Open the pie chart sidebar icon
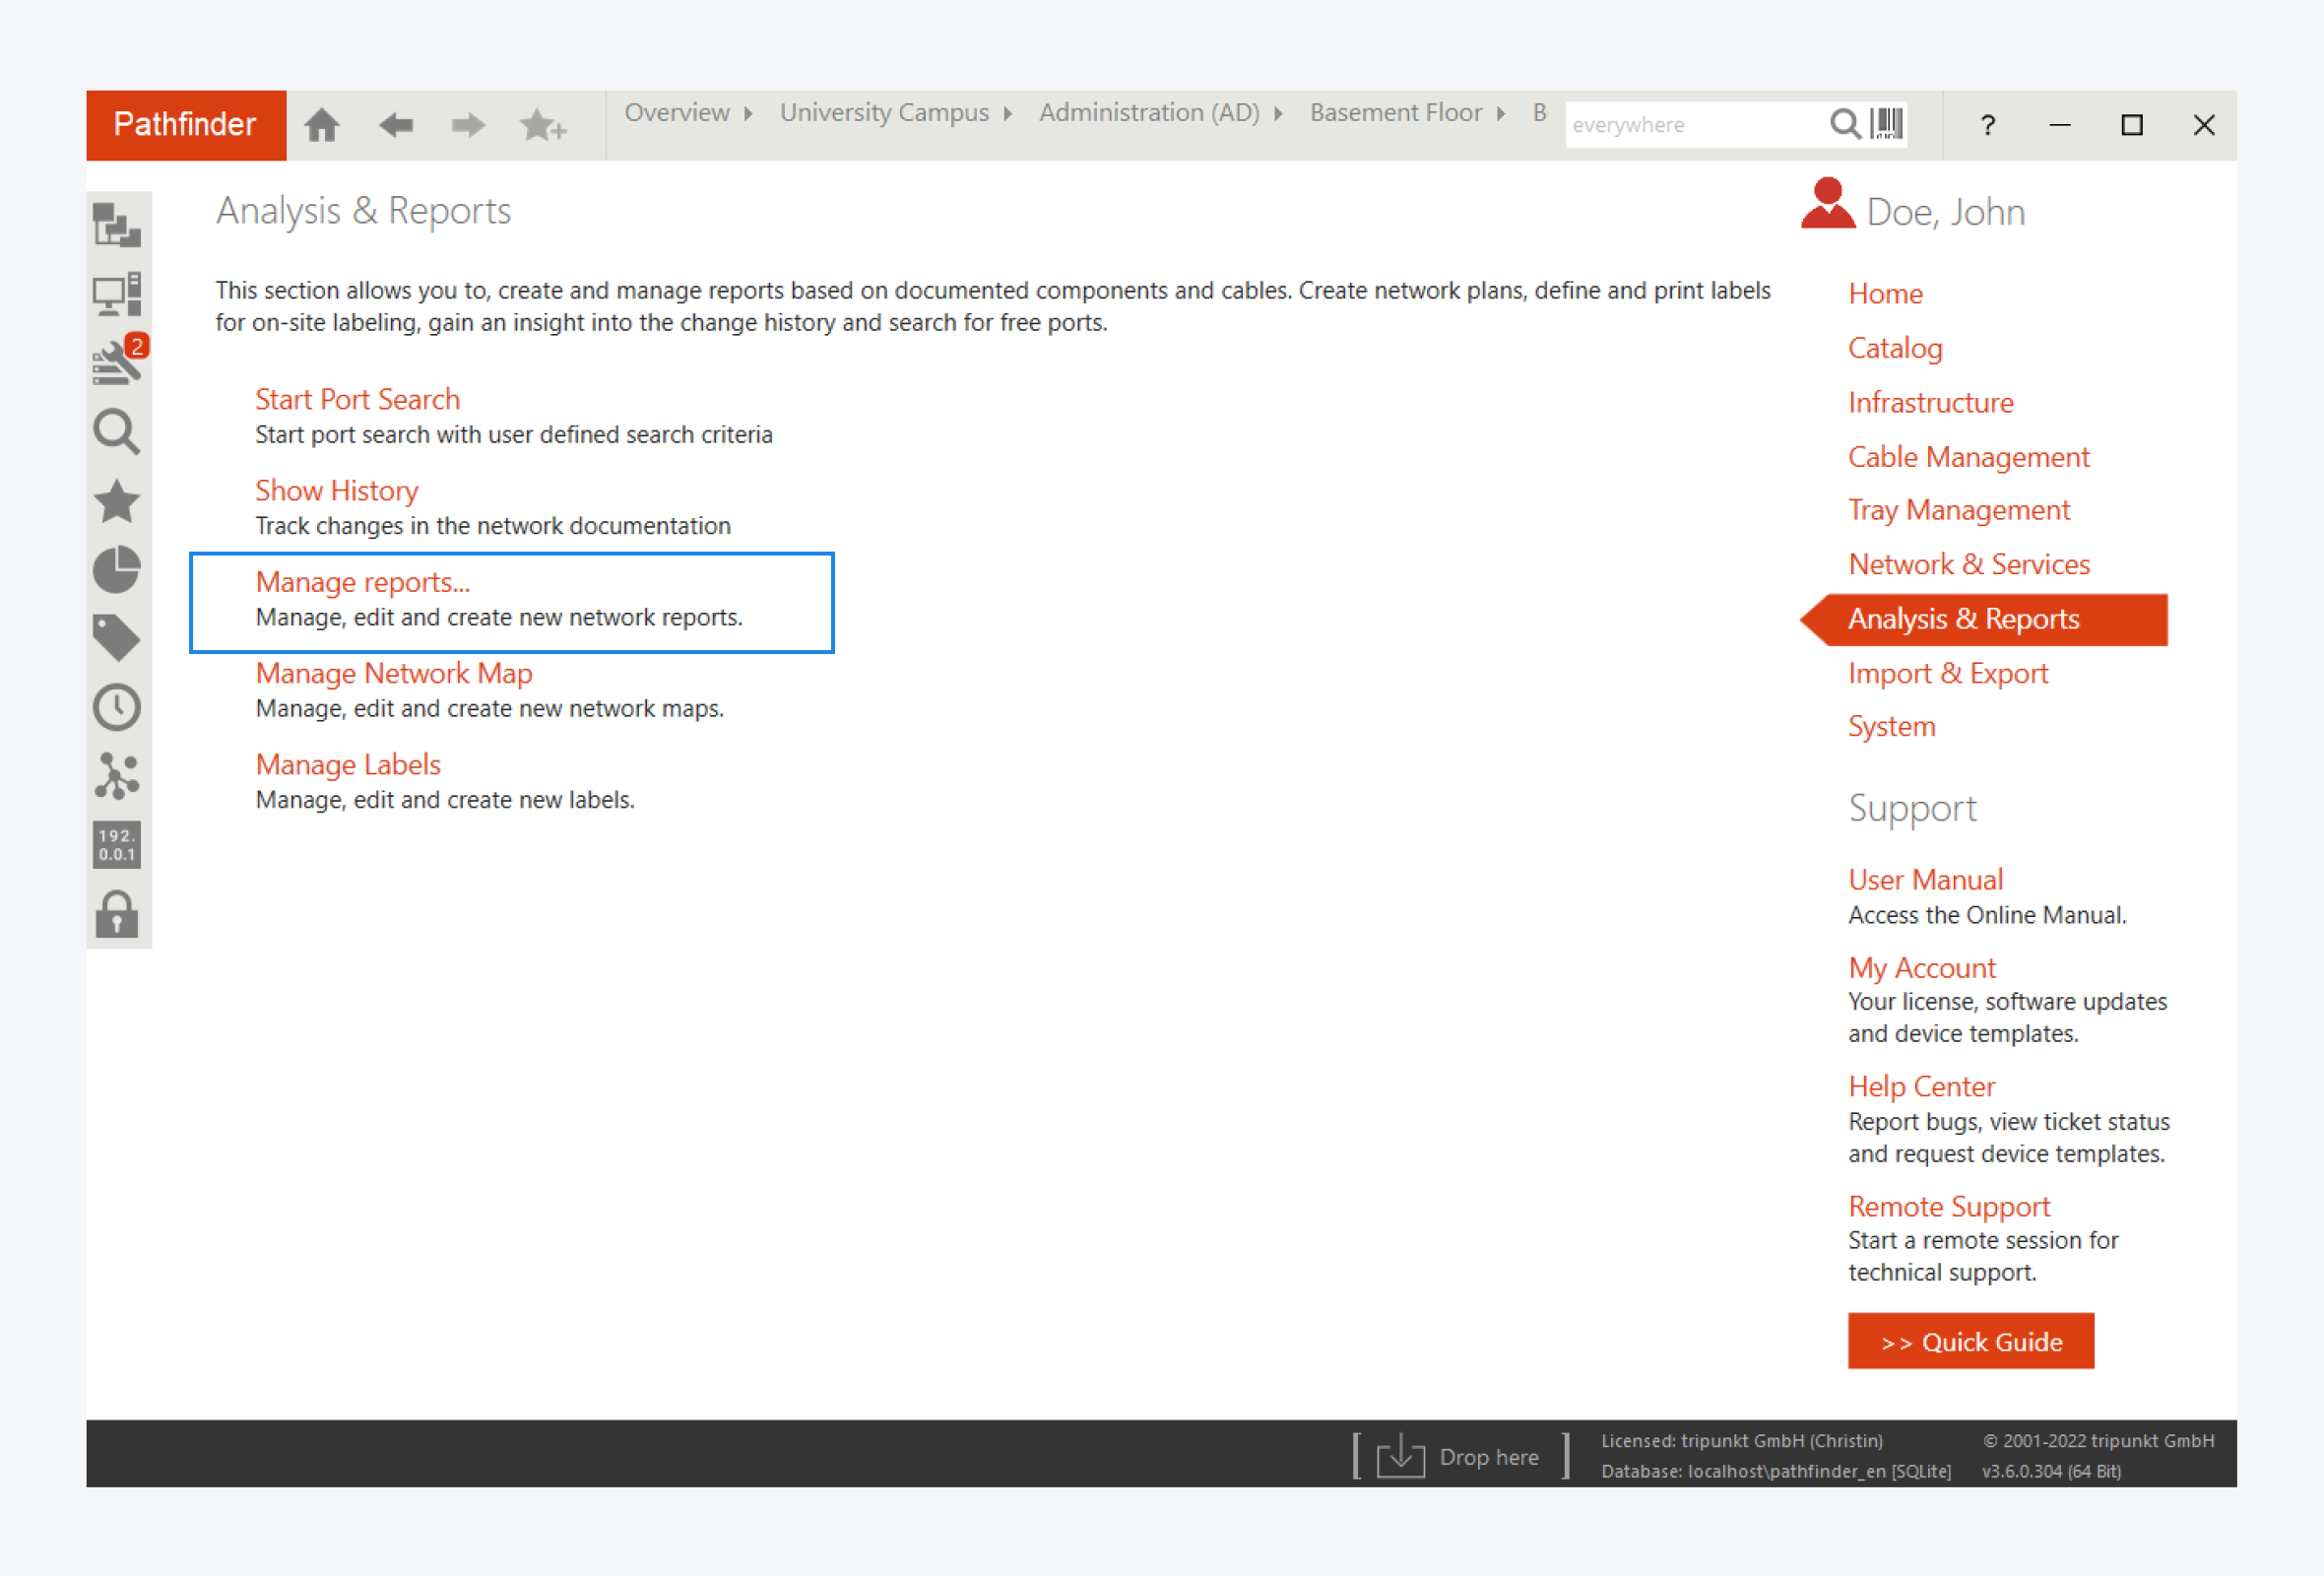2324x1576 pixels. (x=117, y=569)
